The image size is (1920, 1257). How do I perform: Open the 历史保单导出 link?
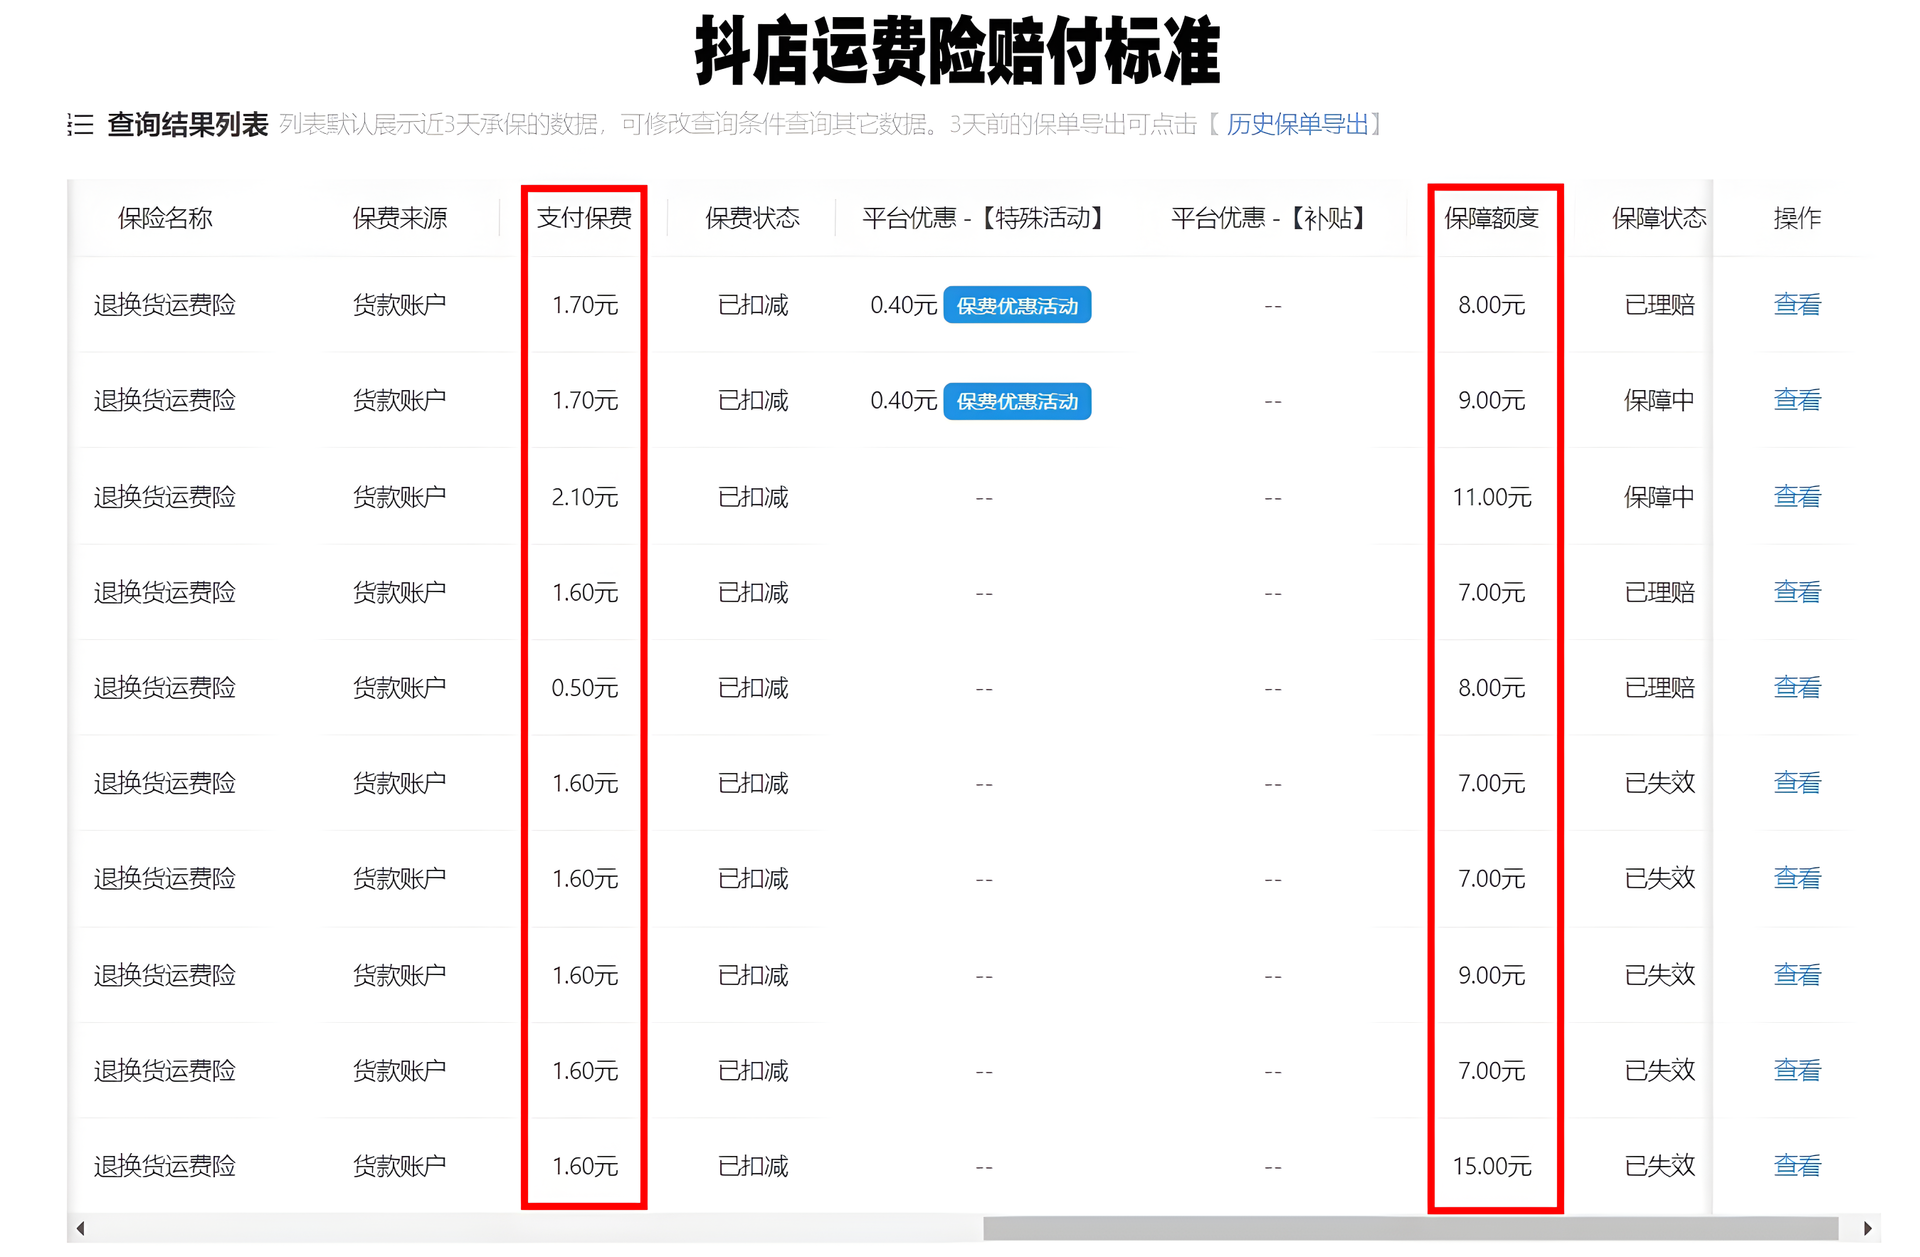click(x=1297, y=124)
